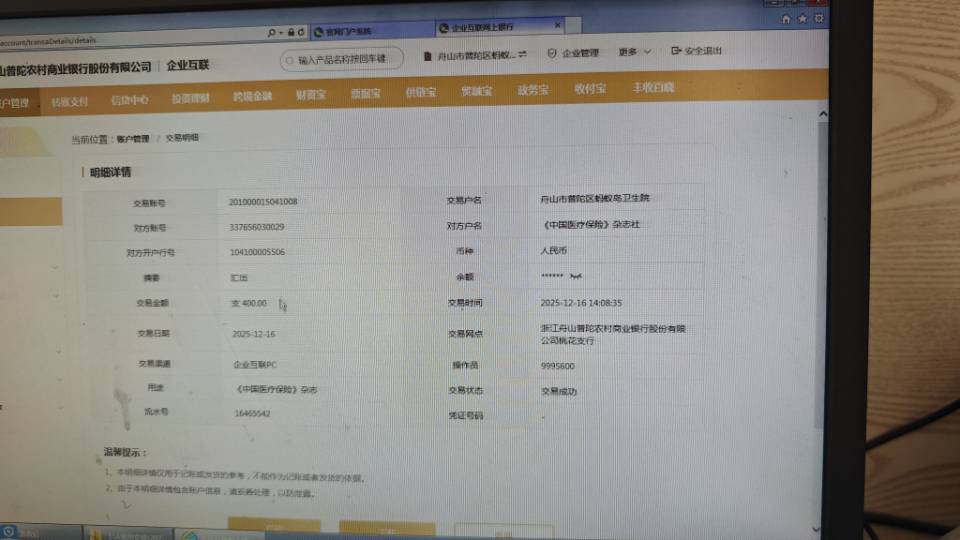The image size is (960, 540).
Task: Click the browser favorites star icon
Action: 802,19
